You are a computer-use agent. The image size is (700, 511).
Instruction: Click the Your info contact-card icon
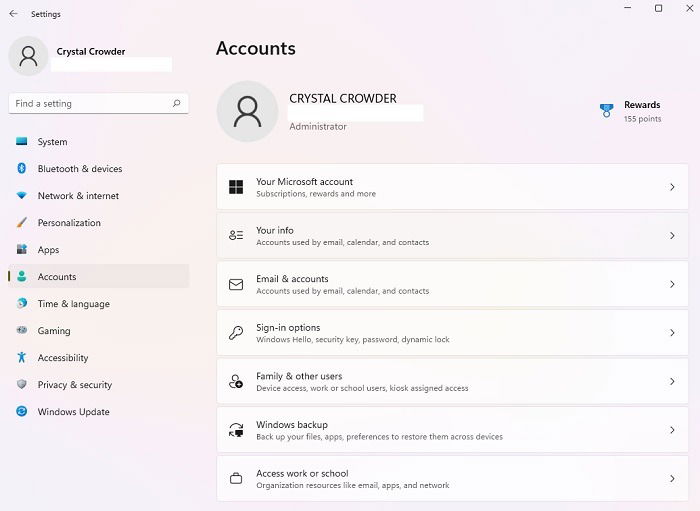tap(236, 235)
